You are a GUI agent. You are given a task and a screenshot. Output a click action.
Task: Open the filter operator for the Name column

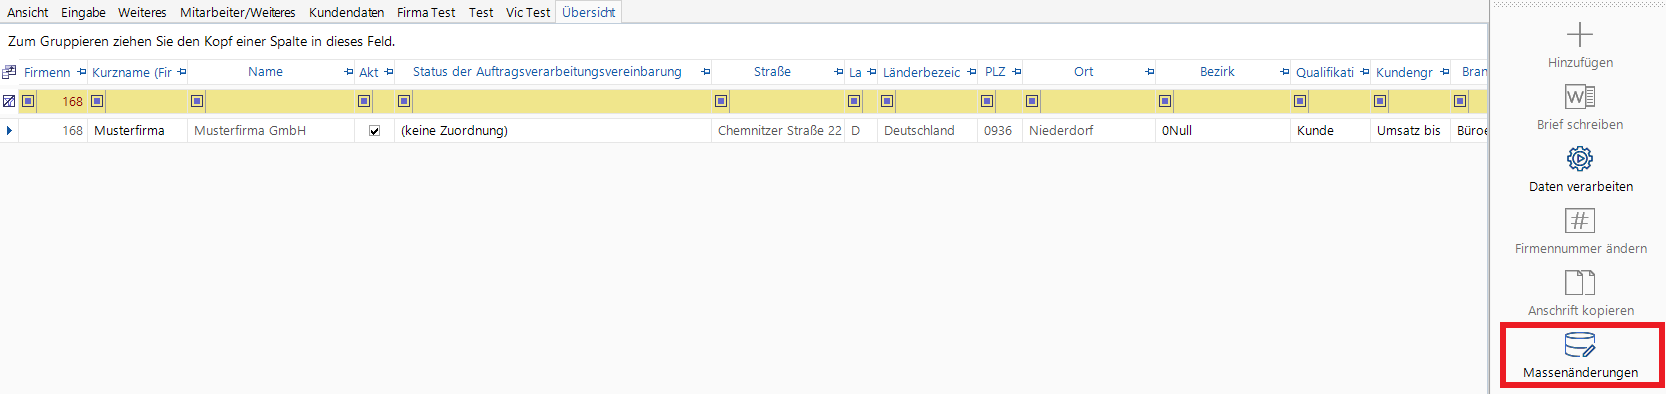point(197,101)
